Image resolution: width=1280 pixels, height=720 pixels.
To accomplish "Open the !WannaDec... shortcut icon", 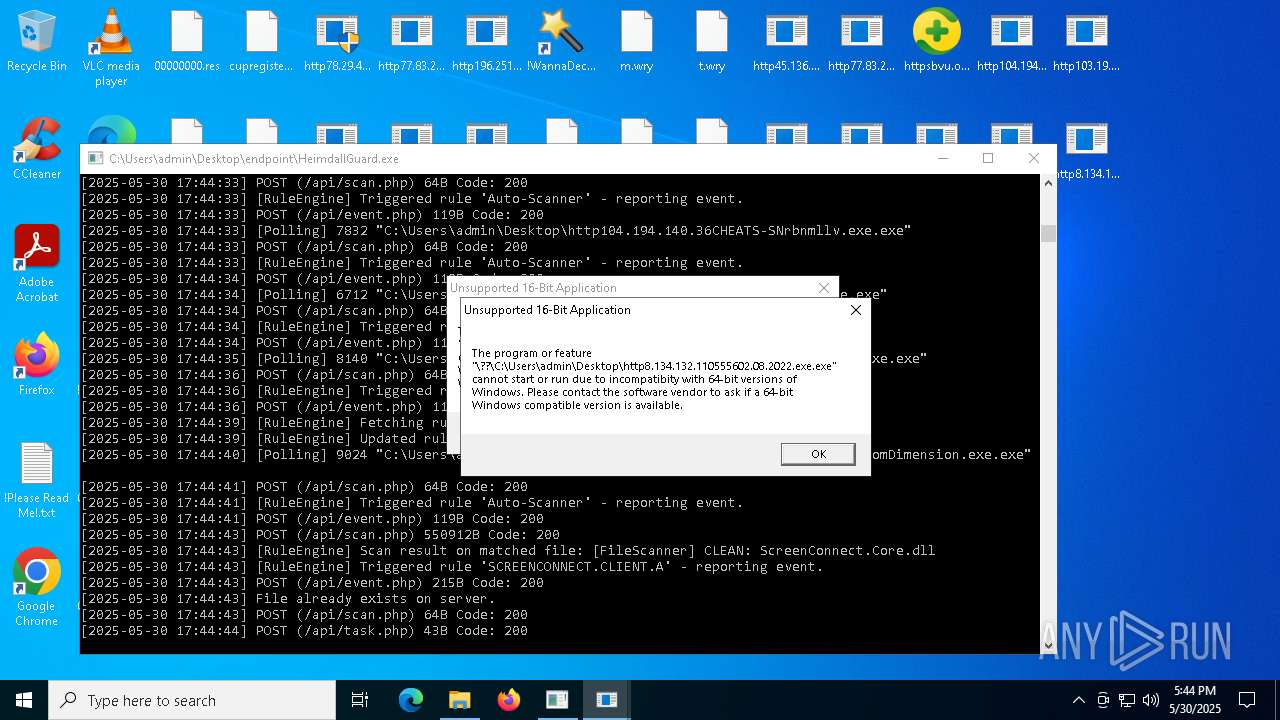I will click(x=561, y=42).
